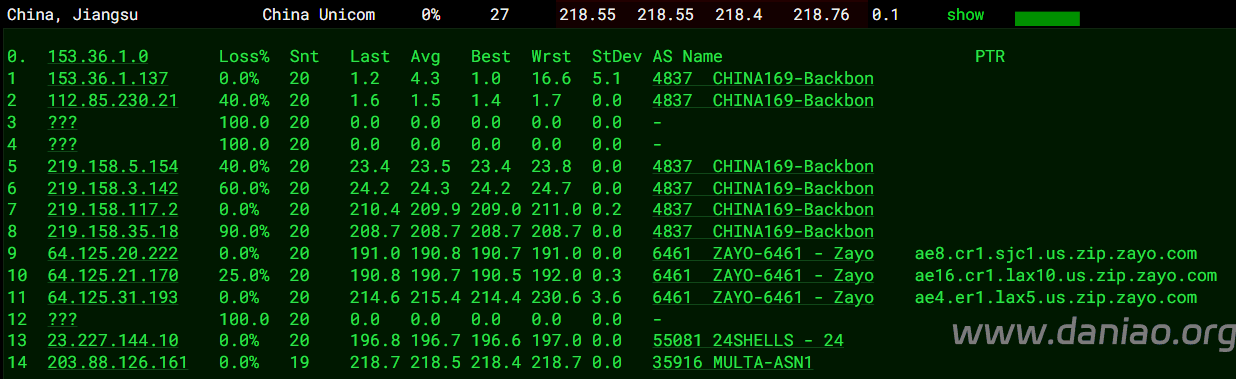Image resolution: width=1236 pixels, height=379 pixels.
Task: Click the 60.0% loss value on hop 6
Action: pos(244,188)
